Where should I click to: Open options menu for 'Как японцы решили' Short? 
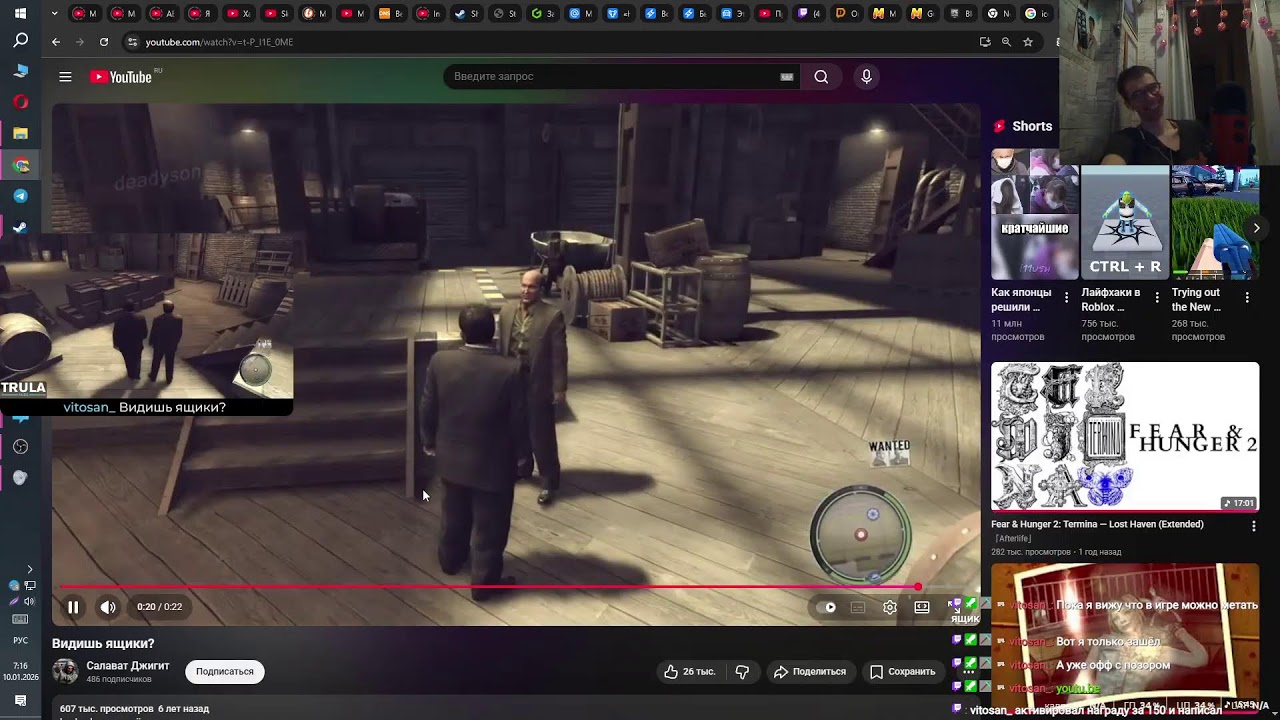pos(1066,298)
